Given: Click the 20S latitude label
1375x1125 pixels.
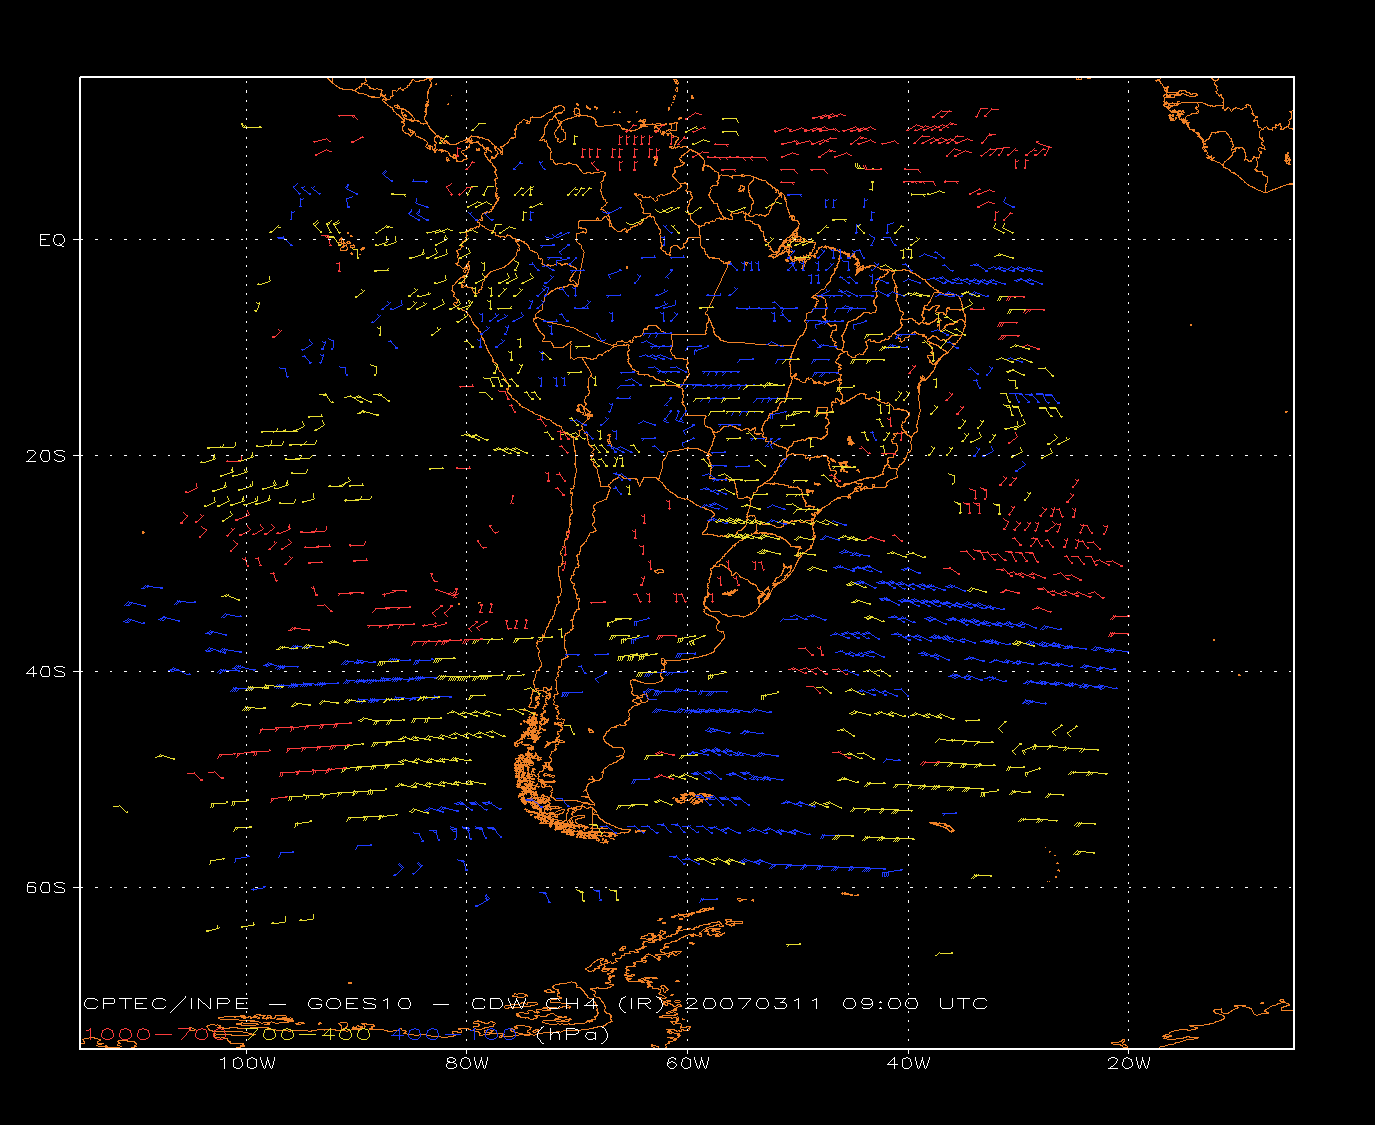Looking at the screenshot, I should (x=46, y=456).
